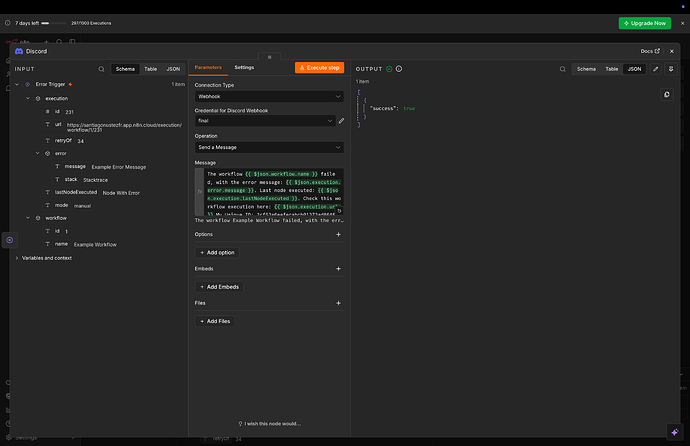Add an embed with Embeds plus icon
Screen dimensions: 690x446
click(x=338, y=269)
